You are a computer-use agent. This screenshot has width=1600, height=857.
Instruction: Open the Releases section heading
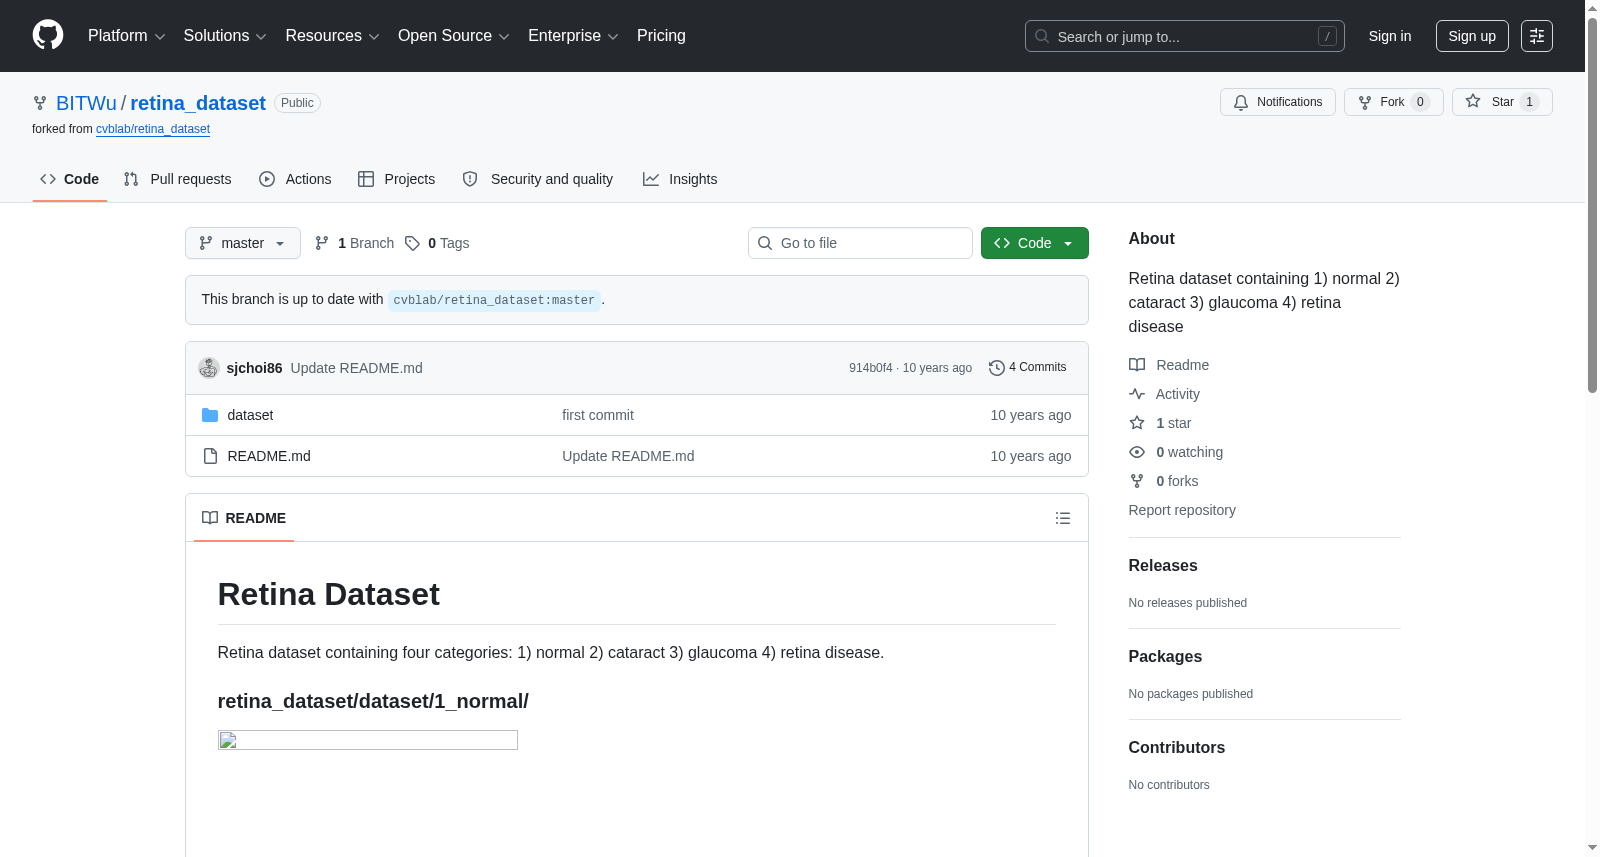coord(1163,566)
